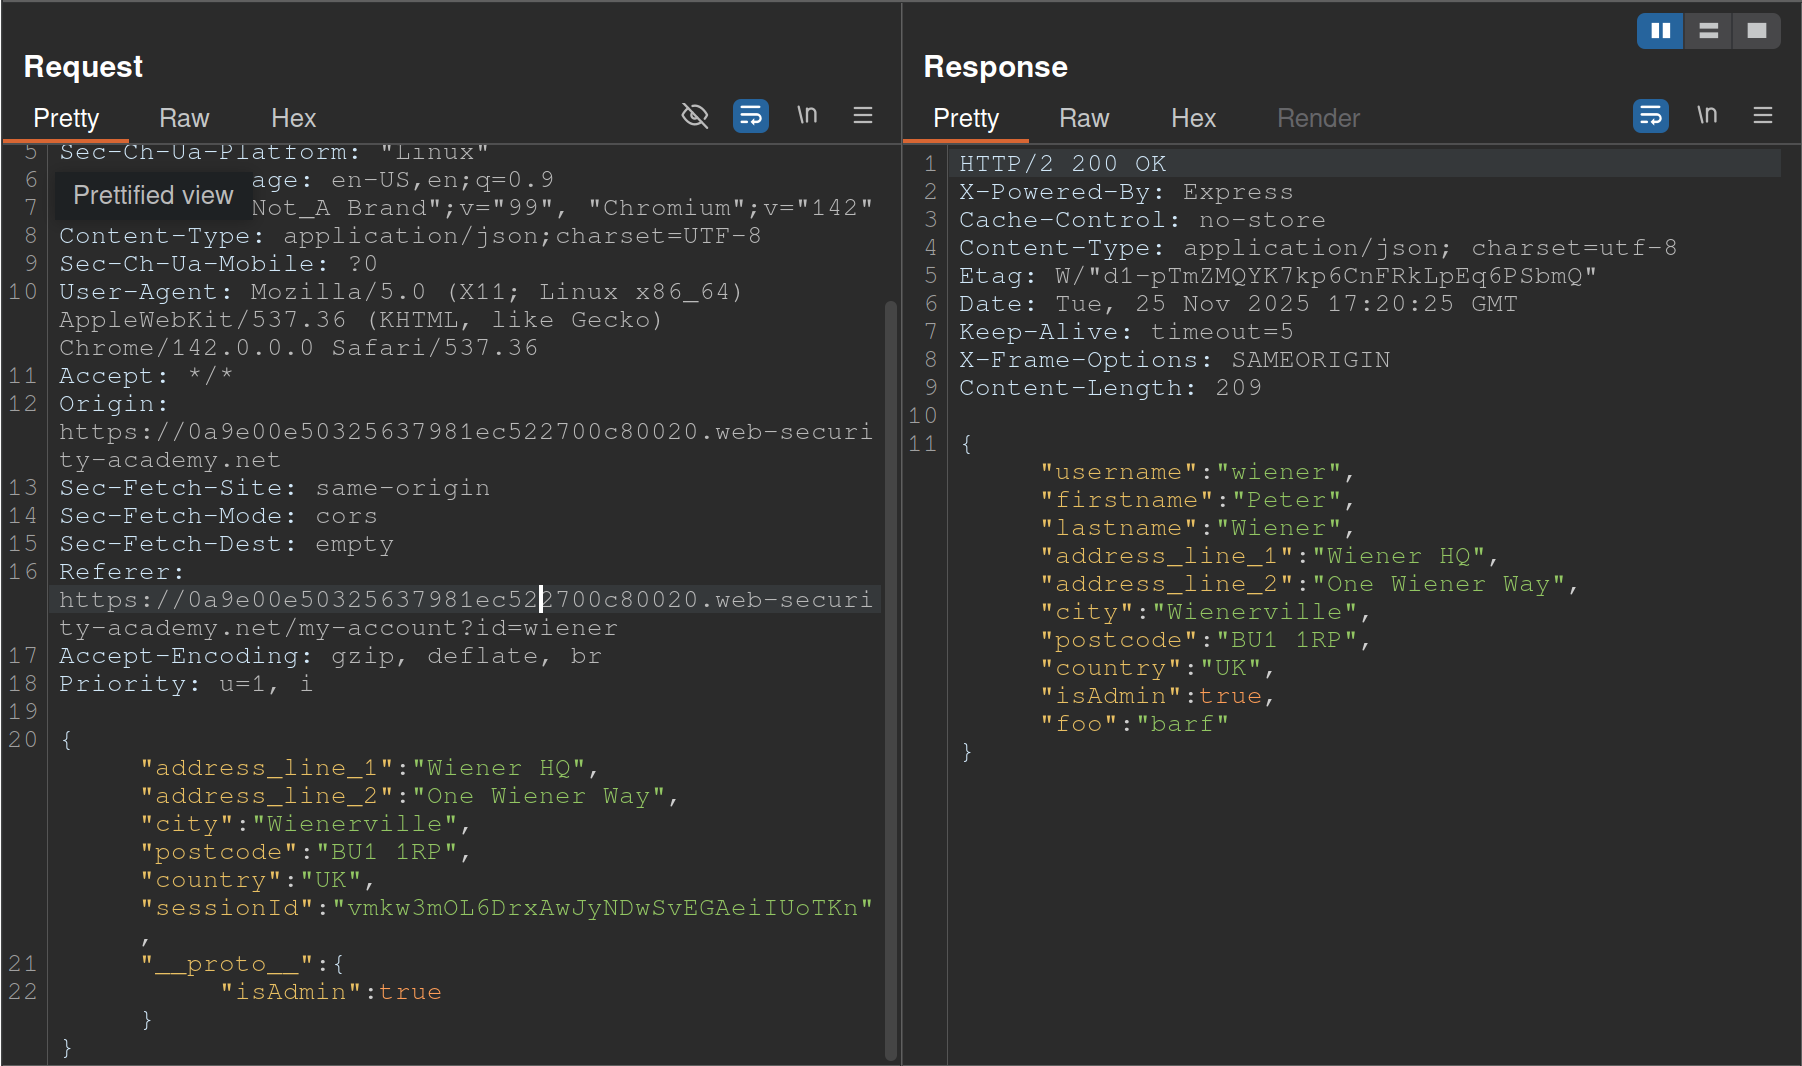Toggle word wrap in Response panel

1650,116
